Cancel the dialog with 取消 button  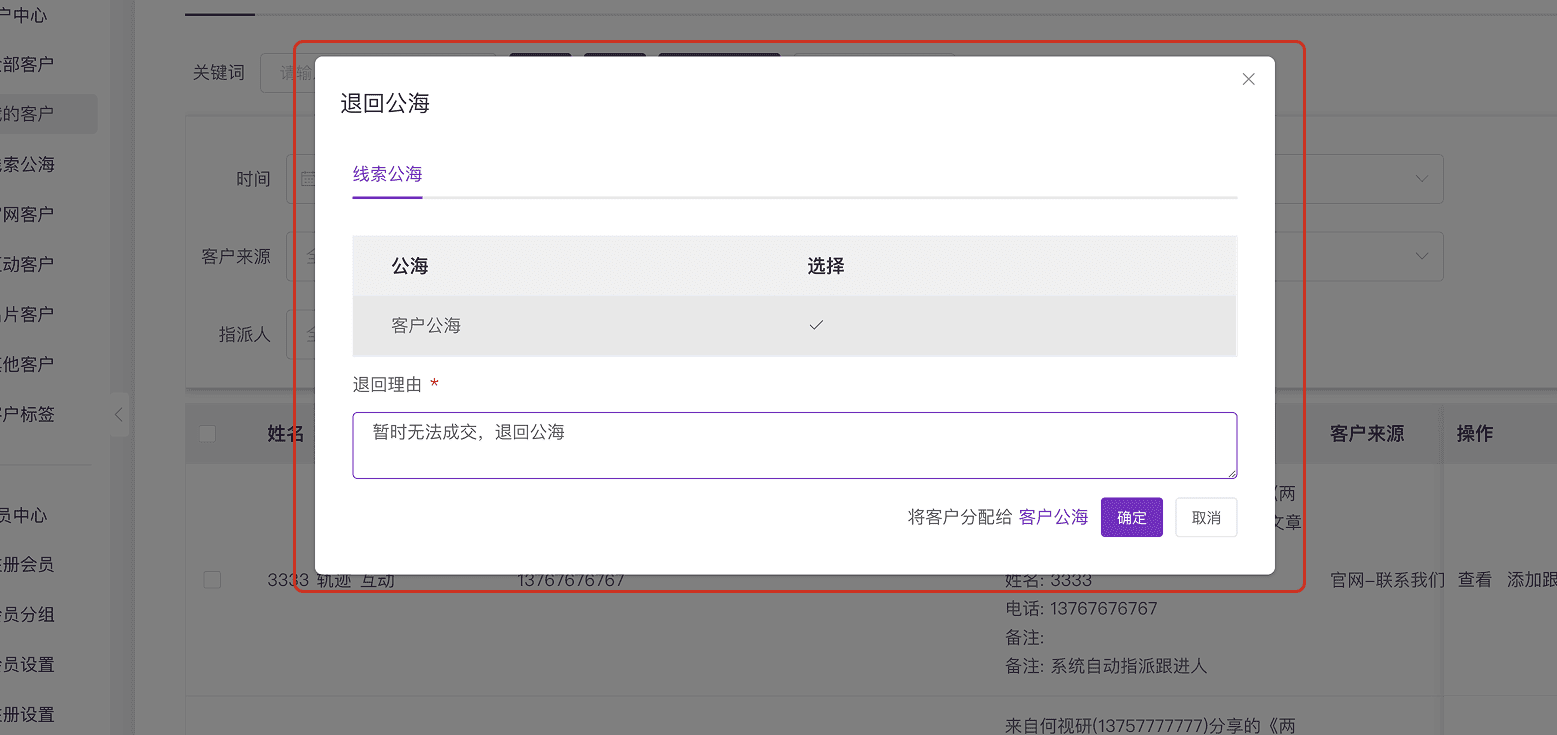coord(1206,517)
